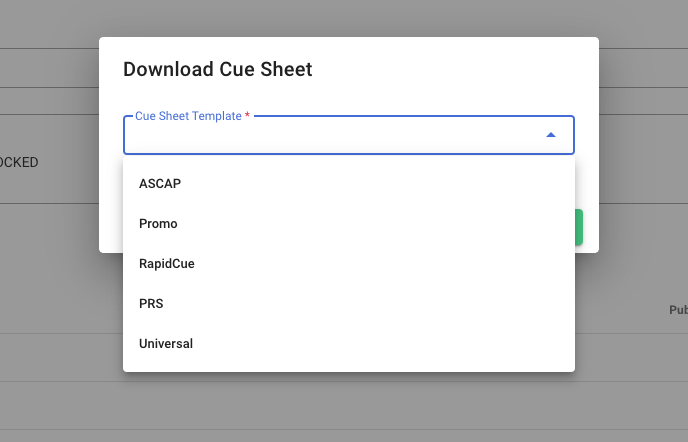Dismiss dropdown by clicking dimmed backdrop right of dialog

click(640, 150)
